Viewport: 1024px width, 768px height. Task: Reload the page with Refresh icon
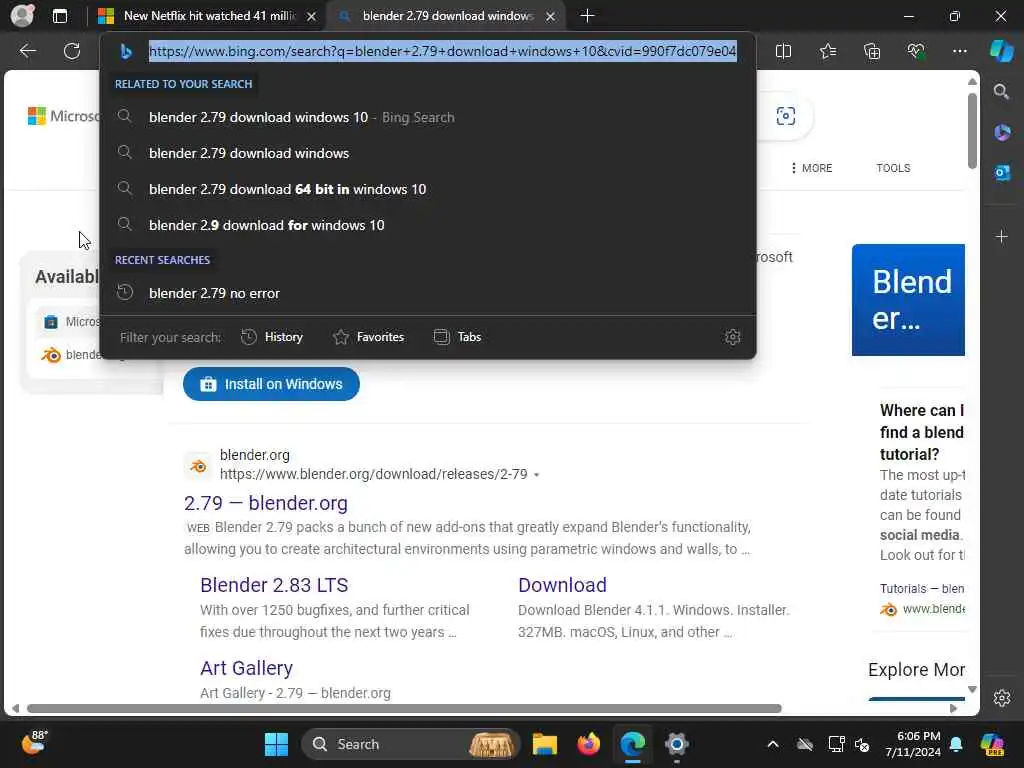(72, 51)
